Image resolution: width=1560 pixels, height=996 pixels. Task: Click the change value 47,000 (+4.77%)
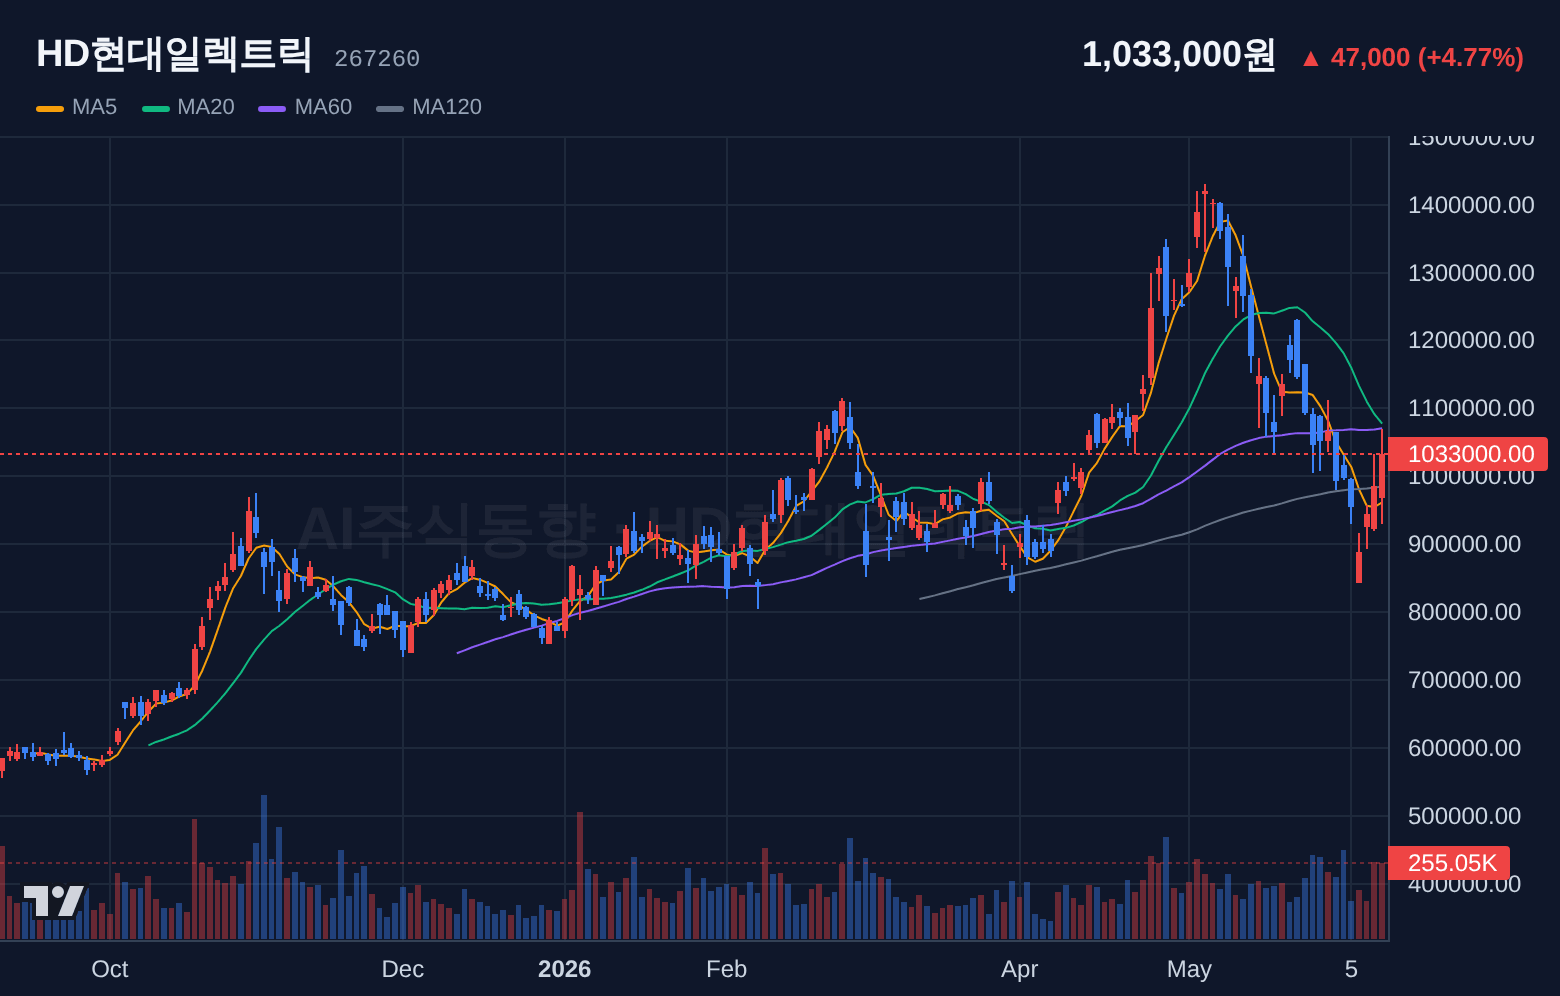(1427, 58)
